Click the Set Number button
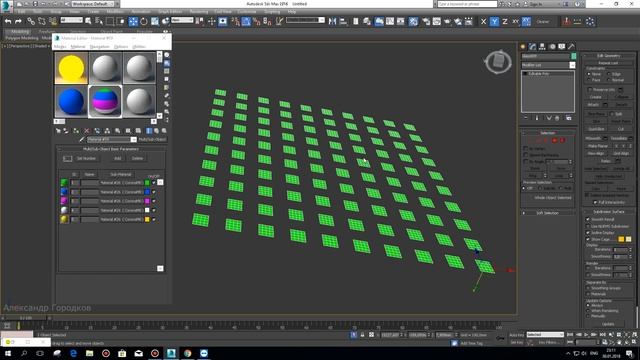Viewport: 640px width, 360px height. (x=86, y=158)
